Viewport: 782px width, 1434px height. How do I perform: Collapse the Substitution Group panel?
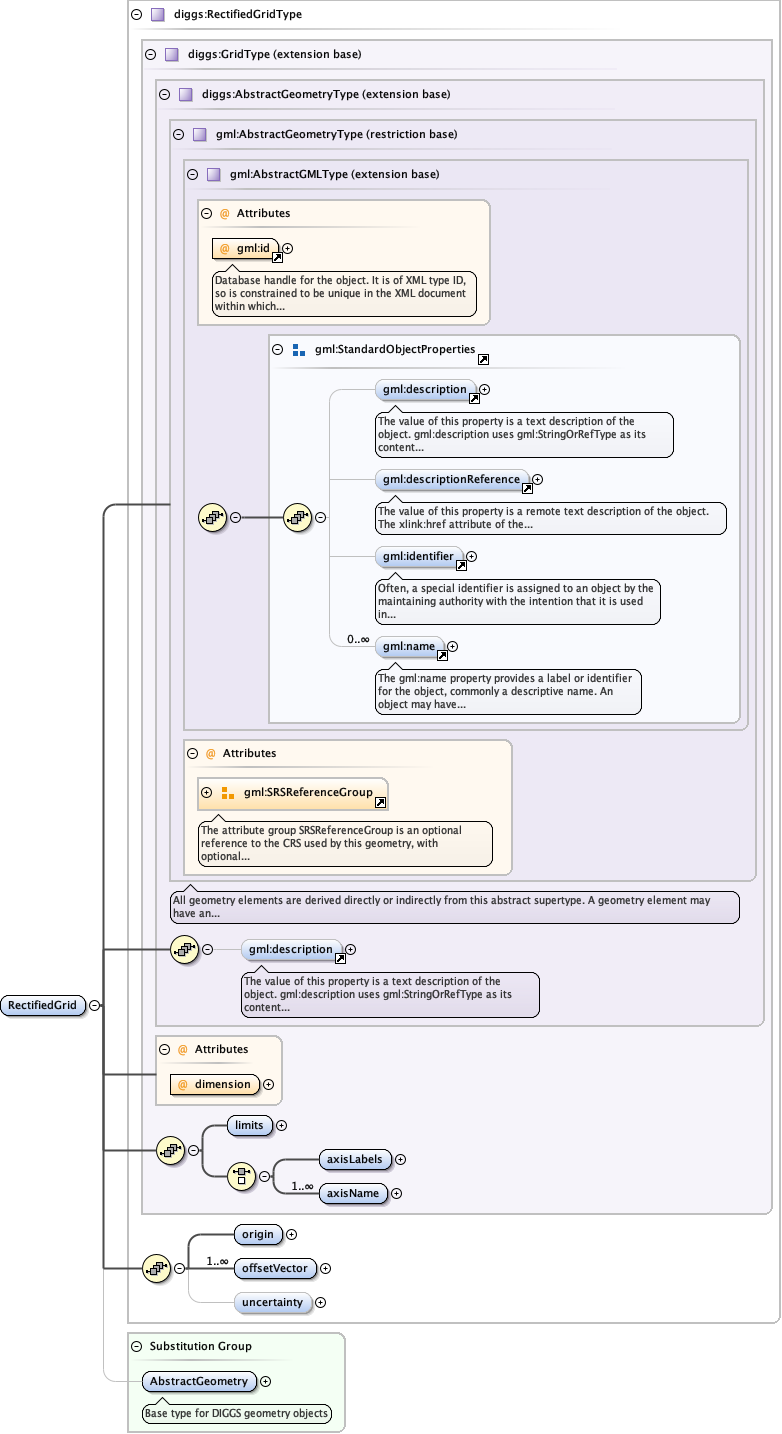click(136, 1346)
